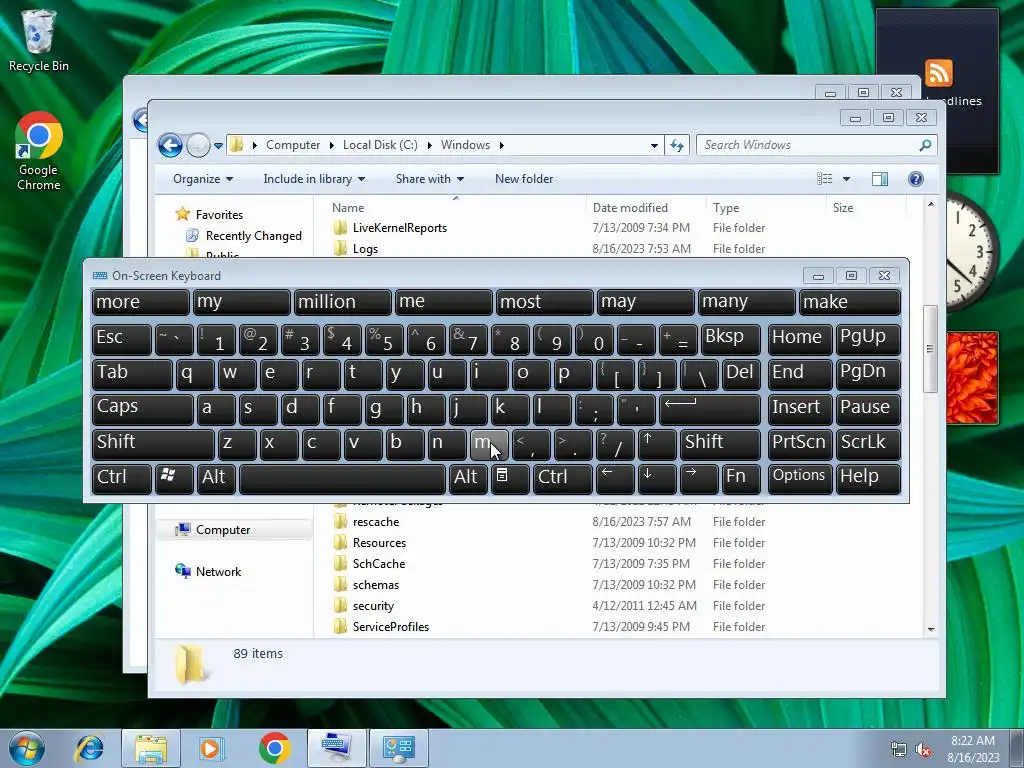Toggle the Fn key on keyboard
Screen dimensions: 1024x768
[x=741, y=477]
